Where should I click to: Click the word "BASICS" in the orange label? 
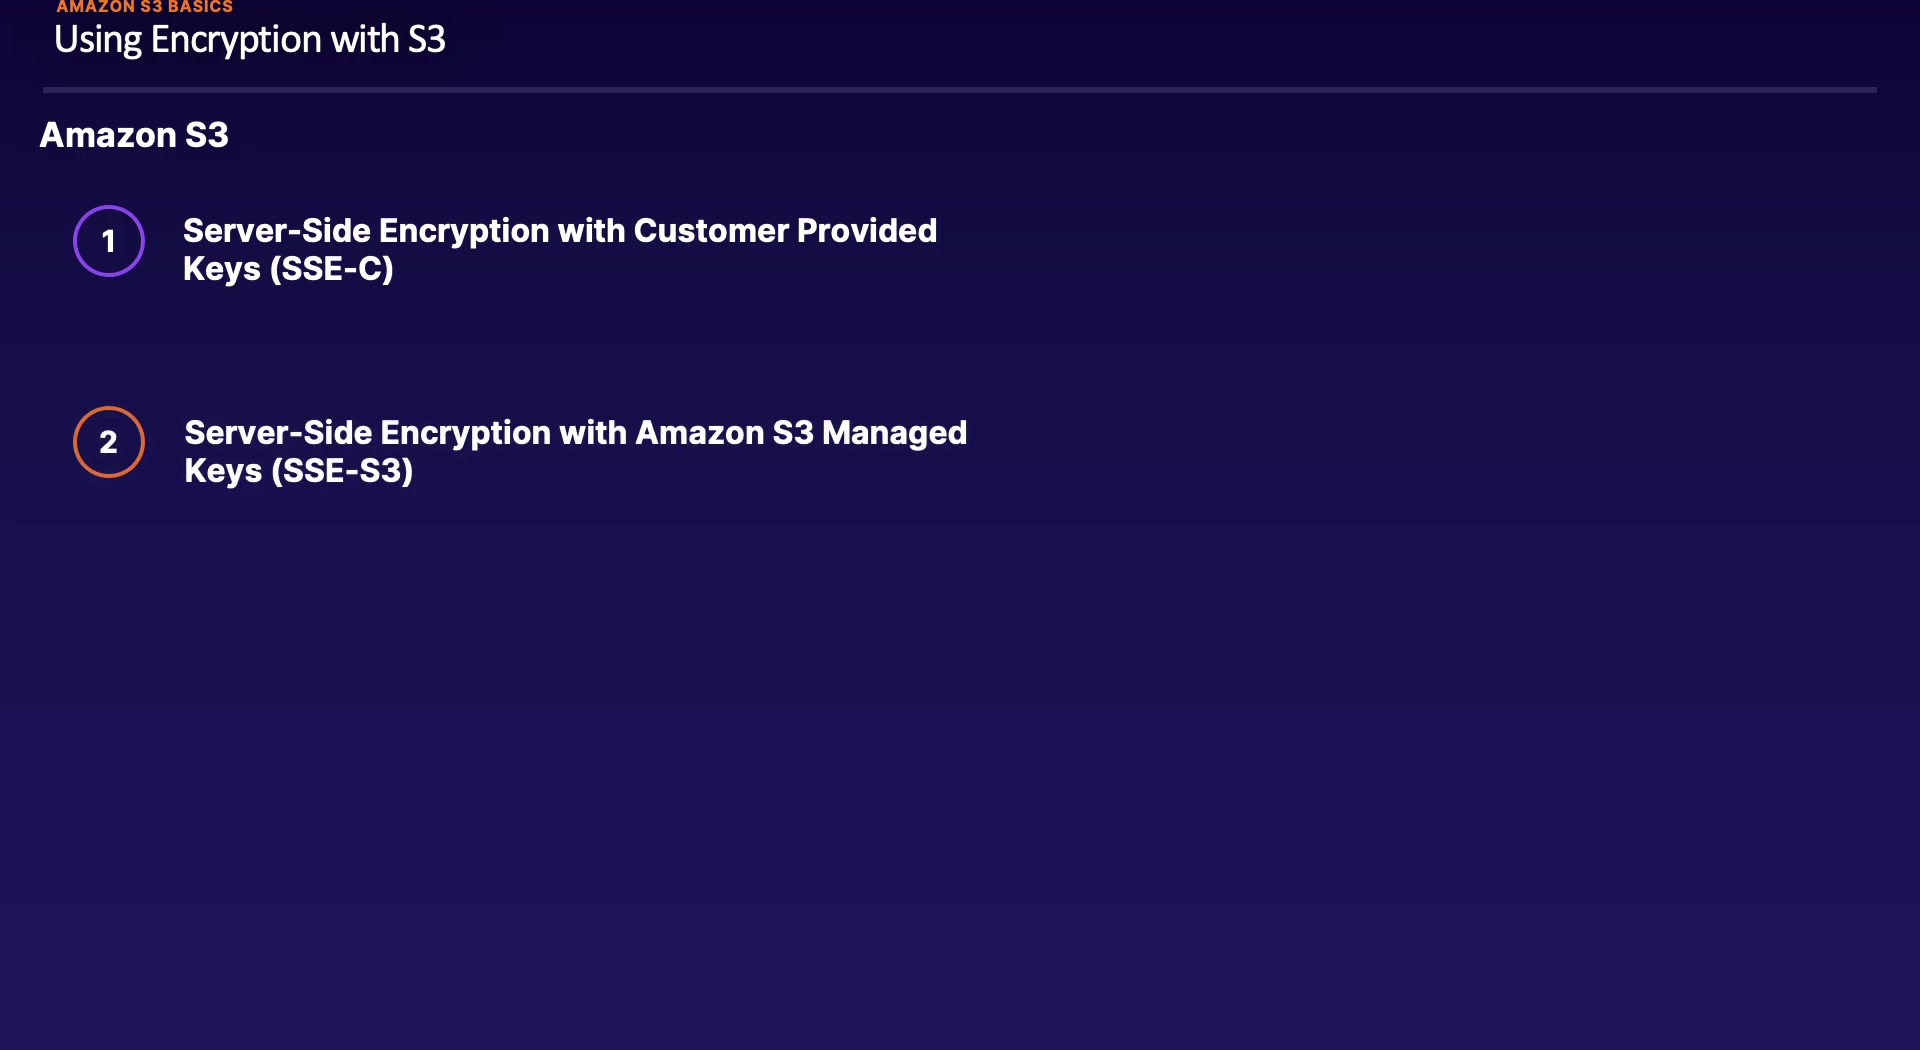click(x=200, y=7)
